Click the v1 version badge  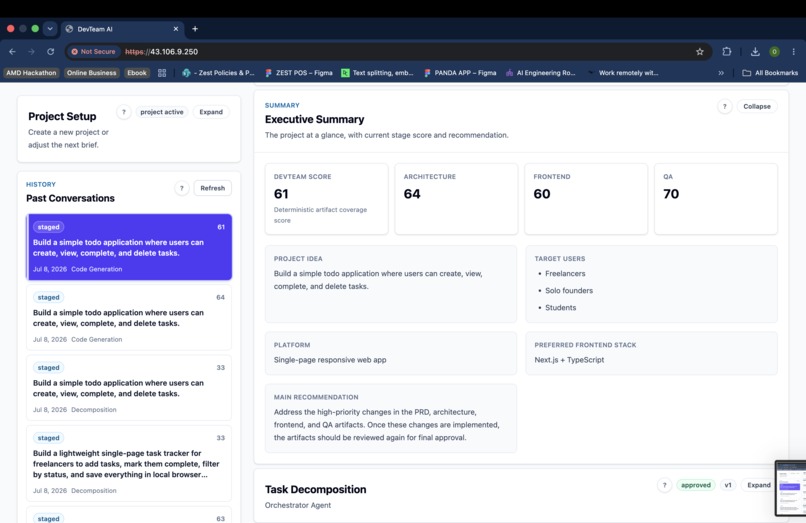pos(728,485)
